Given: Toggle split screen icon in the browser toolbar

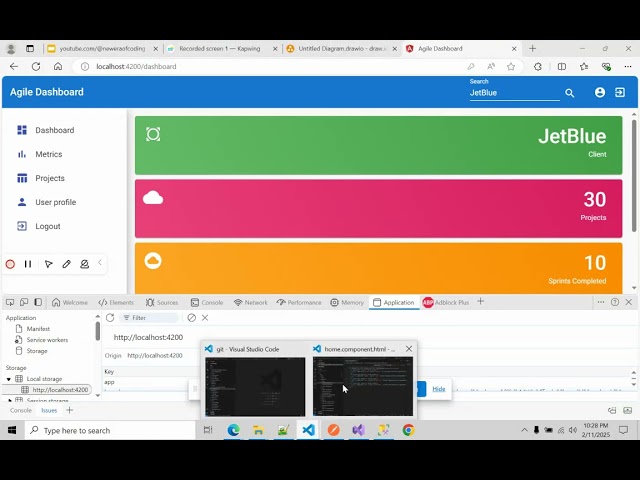Looking at the screenshot, I should [x=562, y=67].
